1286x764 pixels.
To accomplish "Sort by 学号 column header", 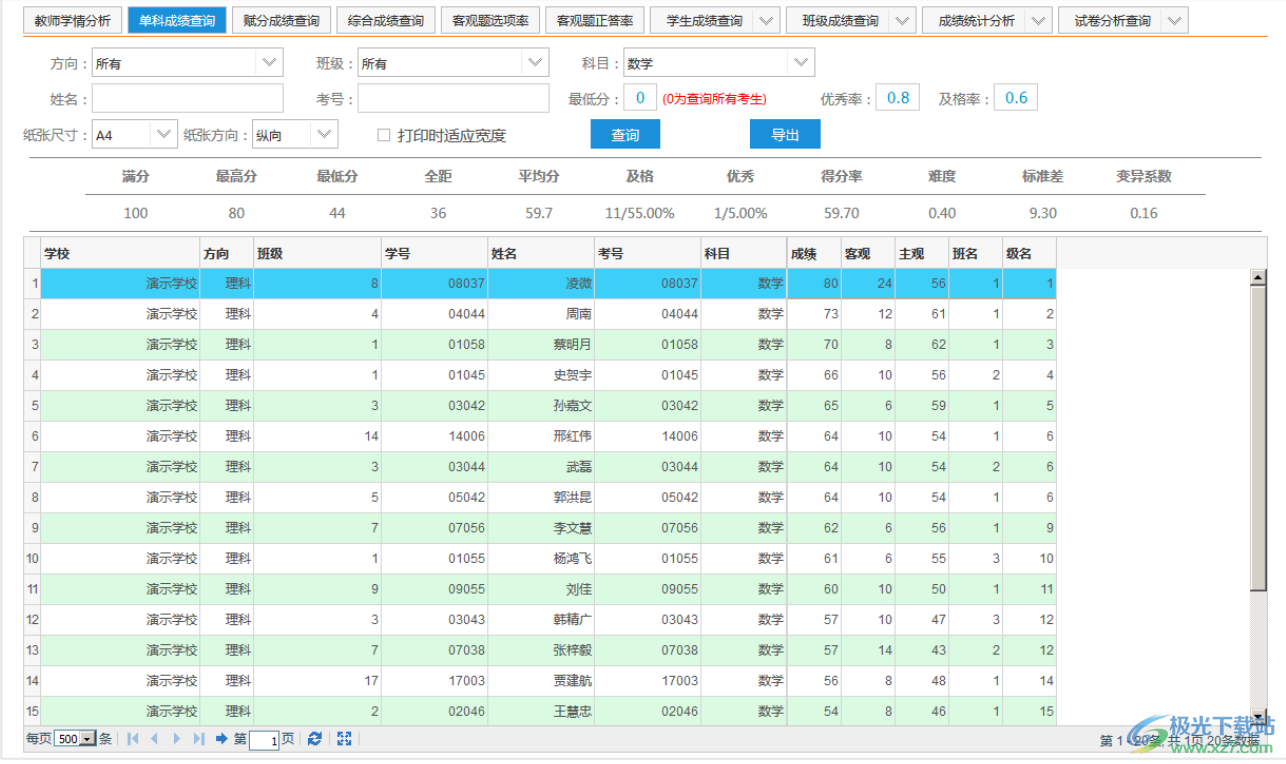I will coord(435,254).
